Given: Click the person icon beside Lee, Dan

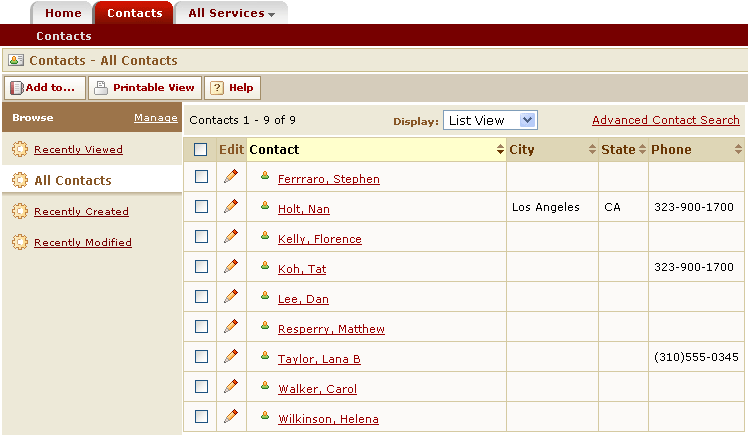Looking at the screenshot, I should (x=265, y=296).
